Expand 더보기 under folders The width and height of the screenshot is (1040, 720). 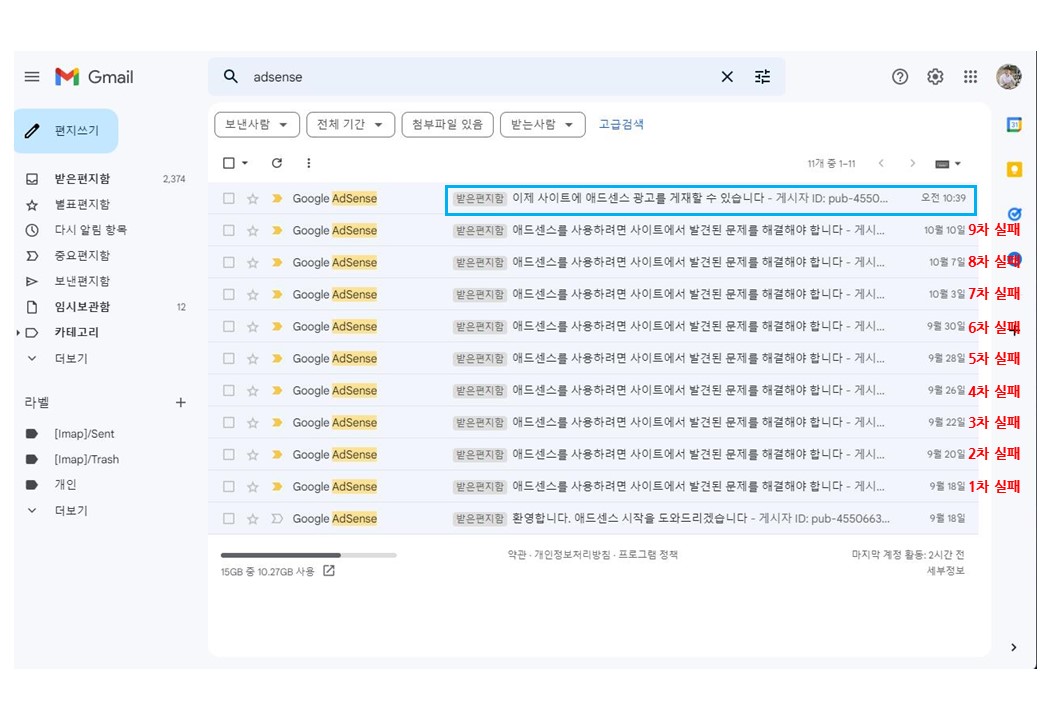pos(70,359)
